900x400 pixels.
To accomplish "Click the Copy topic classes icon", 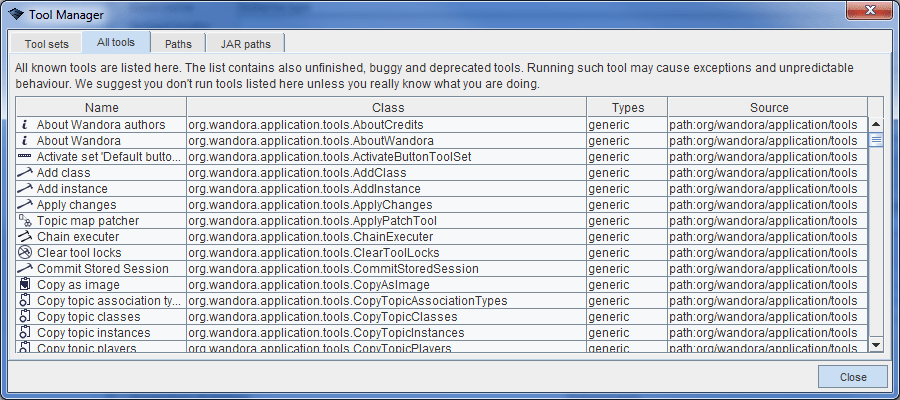I will (x=24, y=317).
